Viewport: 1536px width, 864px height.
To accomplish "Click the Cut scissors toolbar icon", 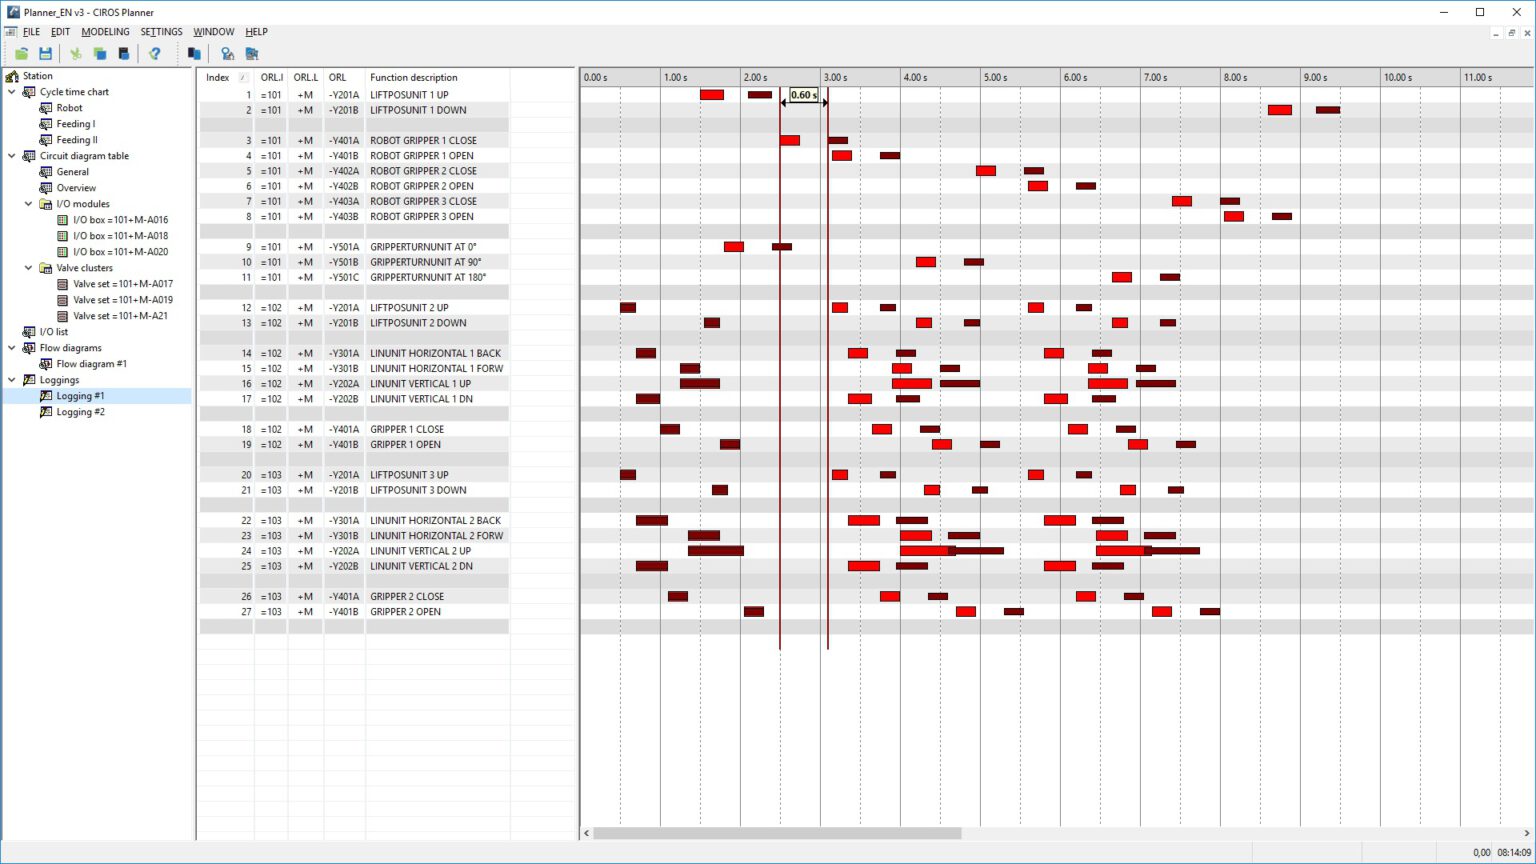I will (x=75, y=54).
